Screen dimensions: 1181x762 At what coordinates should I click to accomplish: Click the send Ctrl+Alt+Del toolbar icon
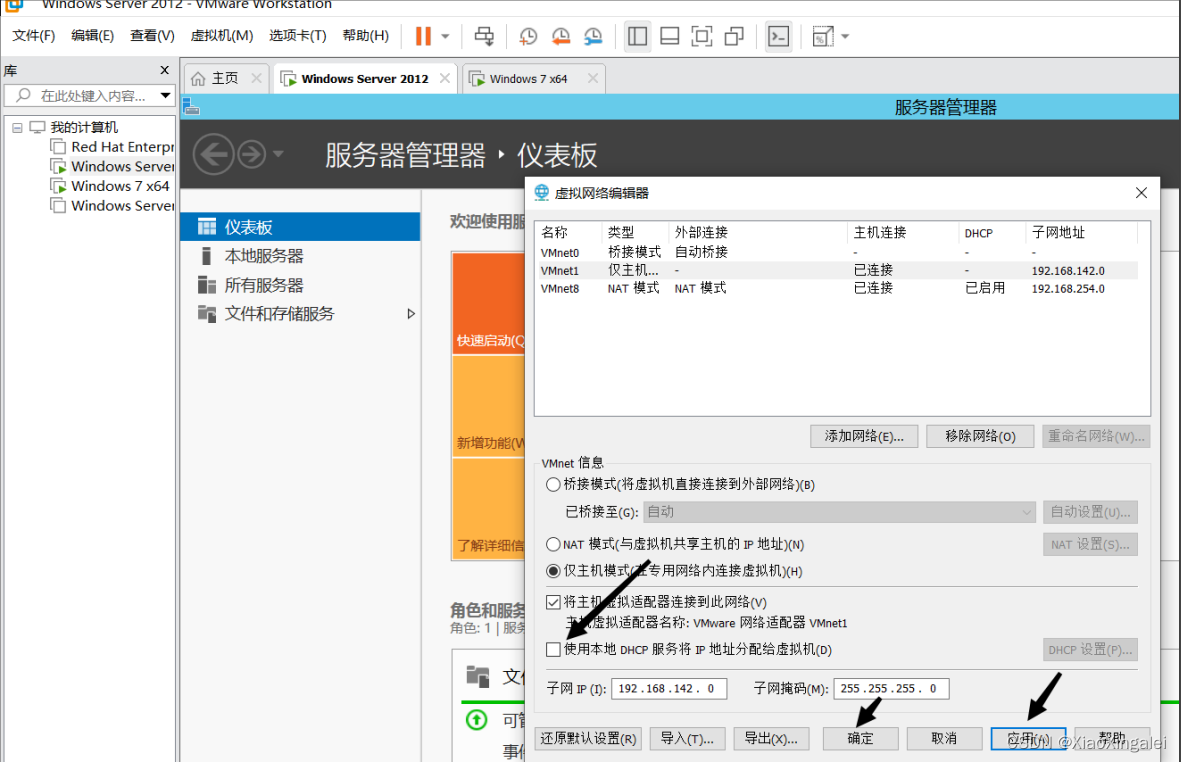pyautogui.click(x=484, y=36)
